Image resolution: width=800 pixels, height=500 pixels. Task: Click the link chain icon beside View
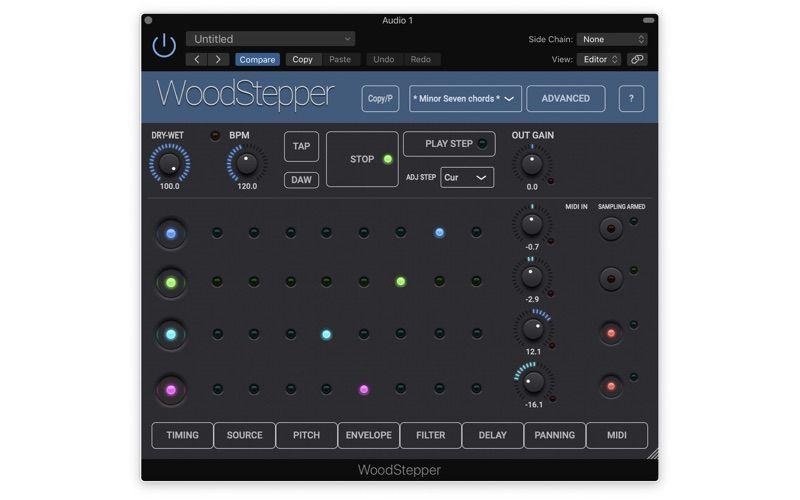pos(637,59)
